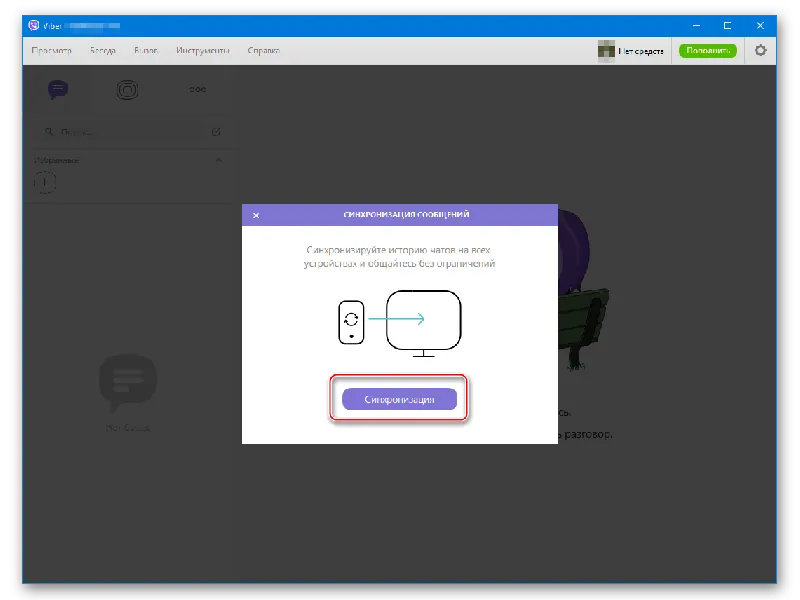
Task: Click the Нет средств balance label
Action: click(643, 50)
